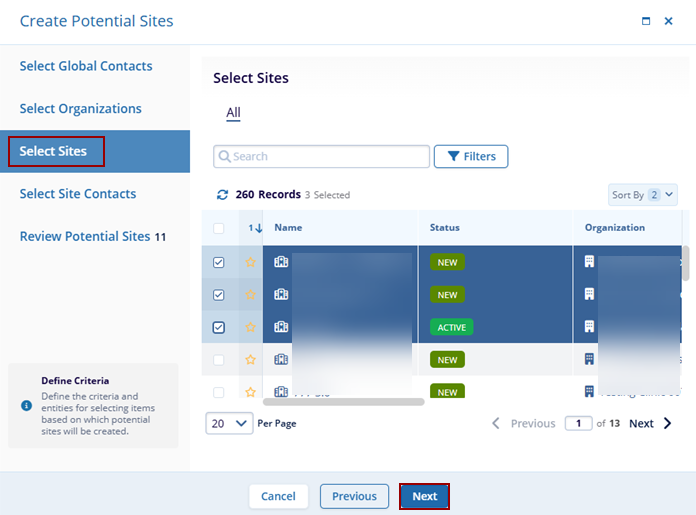
Task: Click the site building icon in first row
Action: coord(281,263)
